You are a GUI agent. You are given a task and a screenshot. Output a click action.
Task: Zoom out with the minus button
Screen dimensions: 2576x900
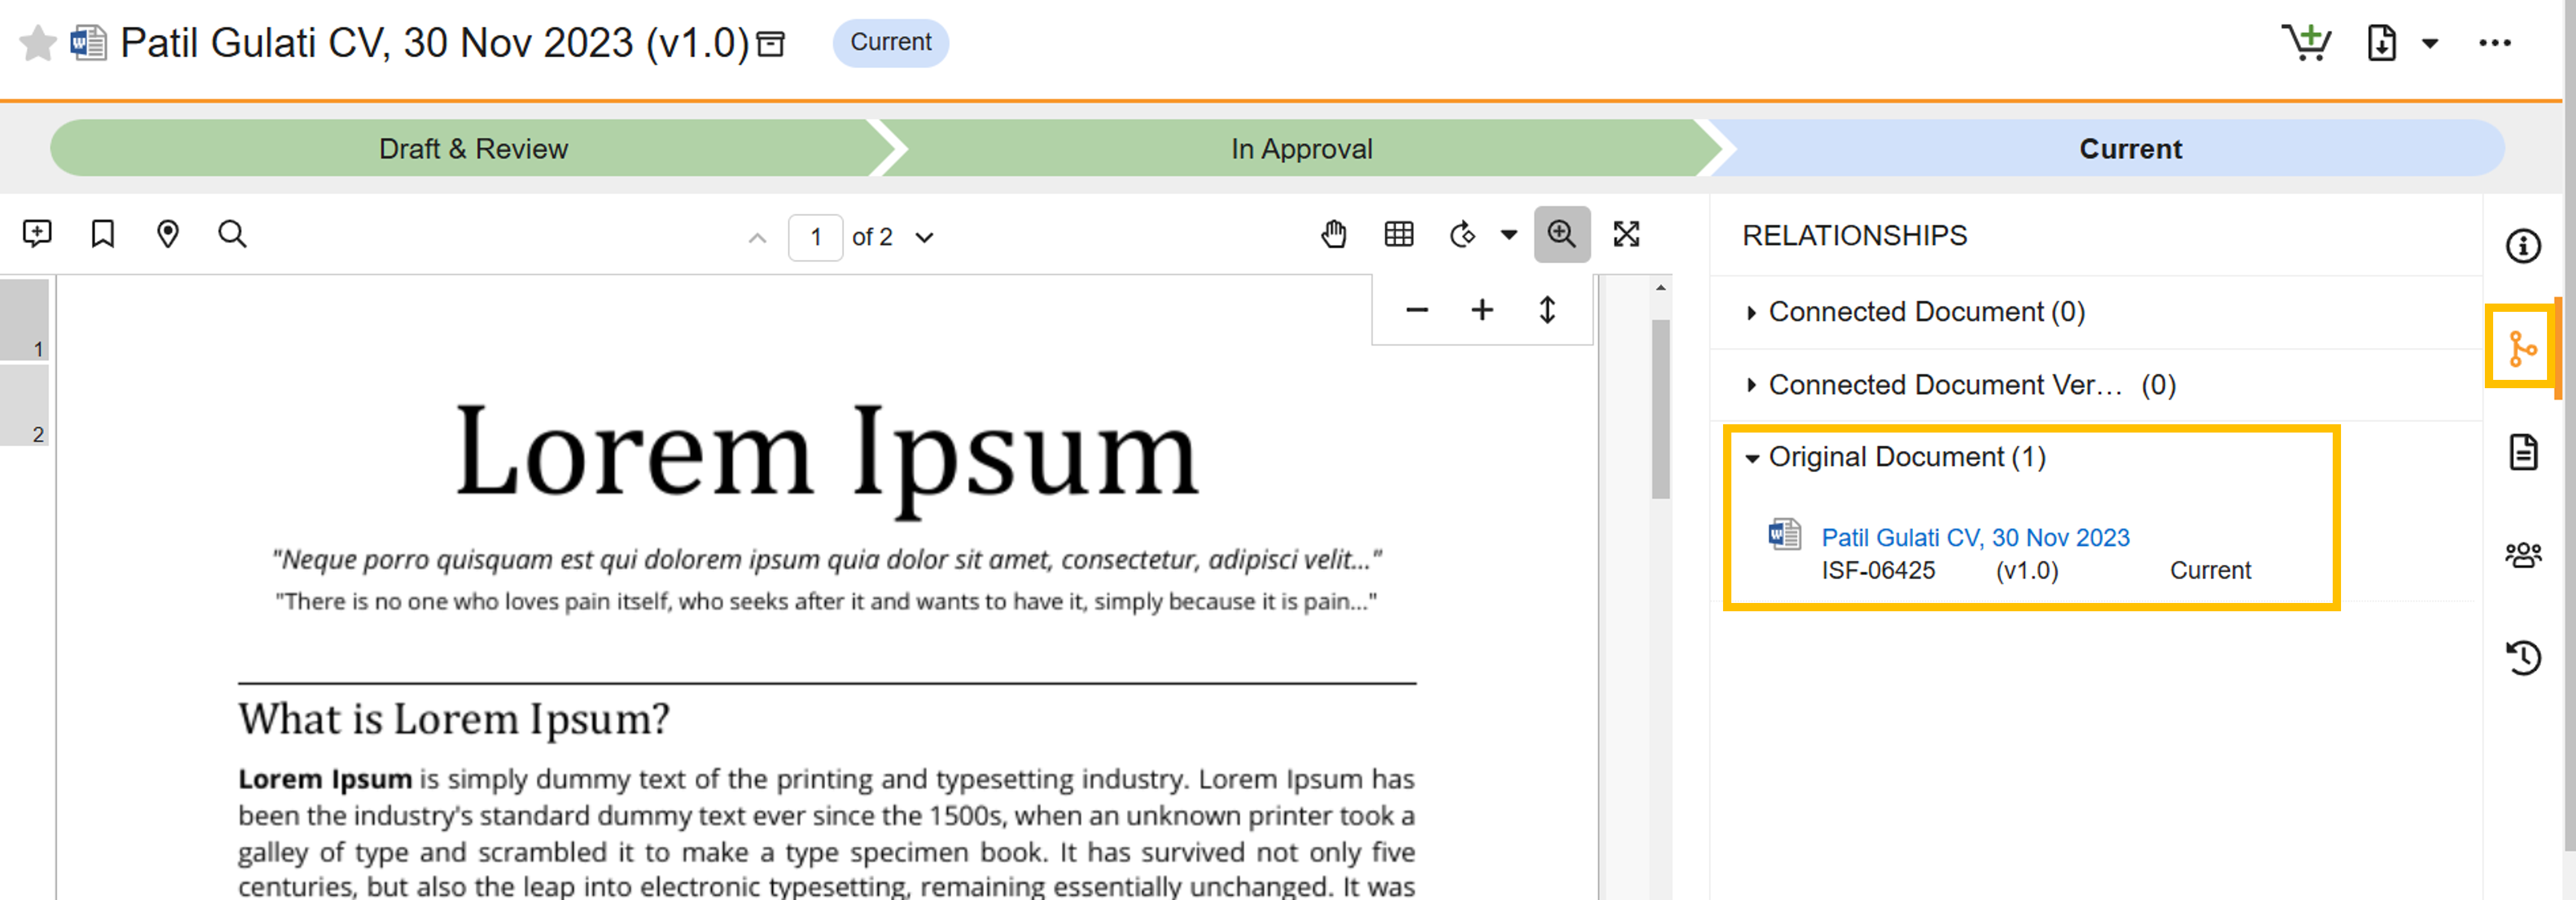[x=1416, y=310]
